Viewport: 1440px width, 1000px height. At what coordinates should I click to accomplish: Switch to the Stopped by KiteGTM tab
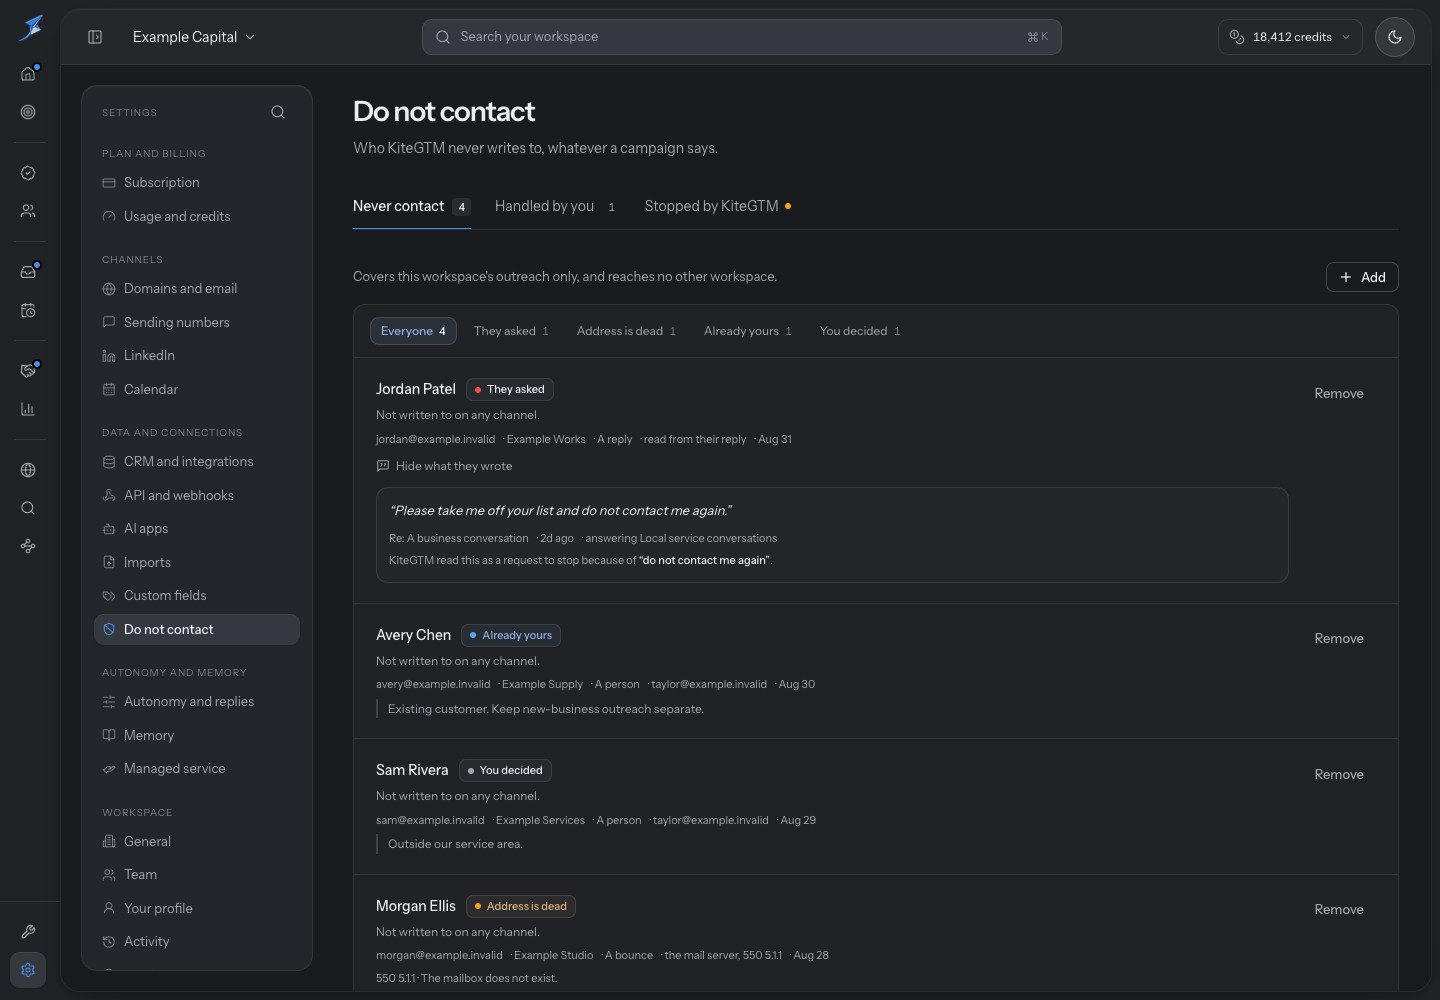pos(718,206)
